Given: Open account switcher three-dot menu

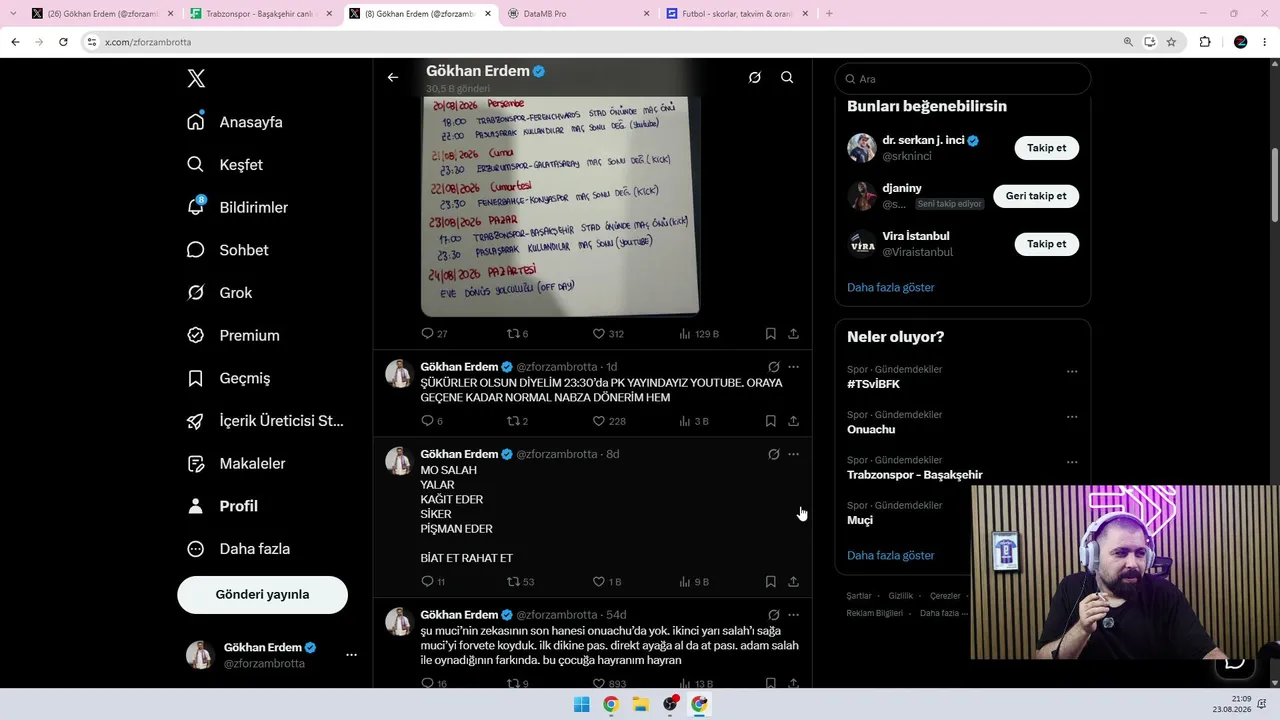Looking at the screenshot, I should 351,655.
